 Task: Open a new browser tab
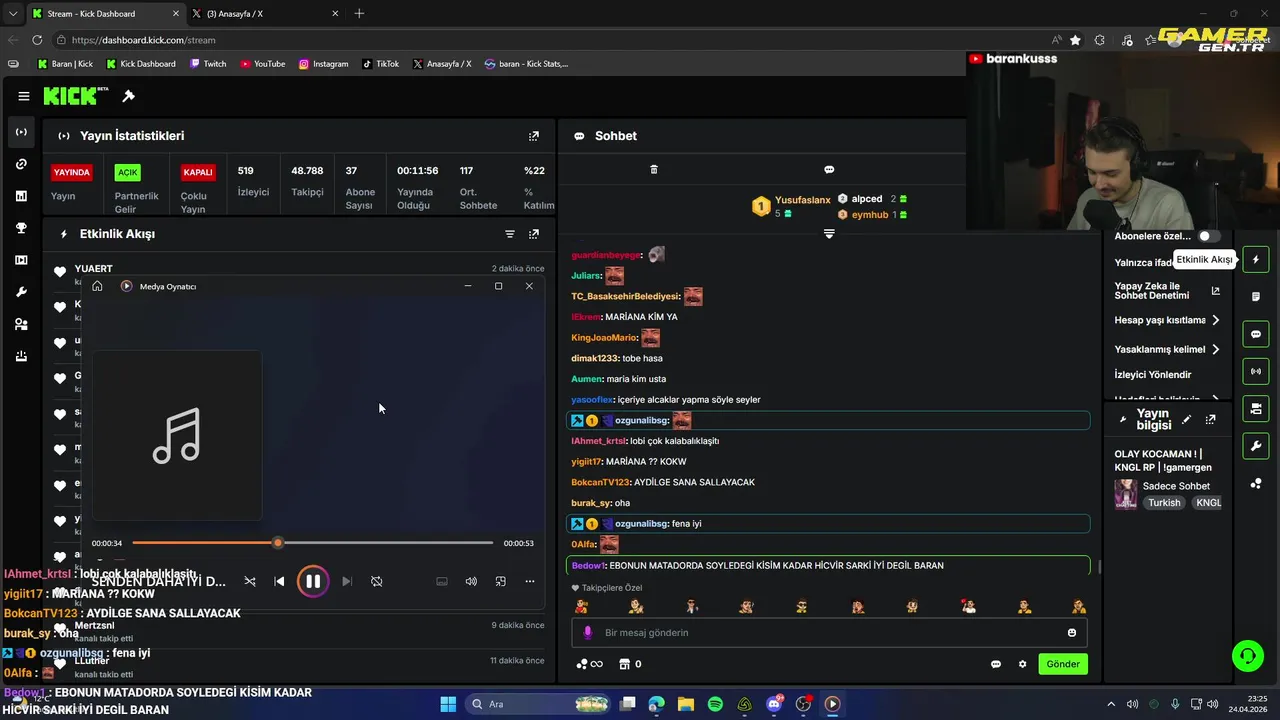(360, 13)
